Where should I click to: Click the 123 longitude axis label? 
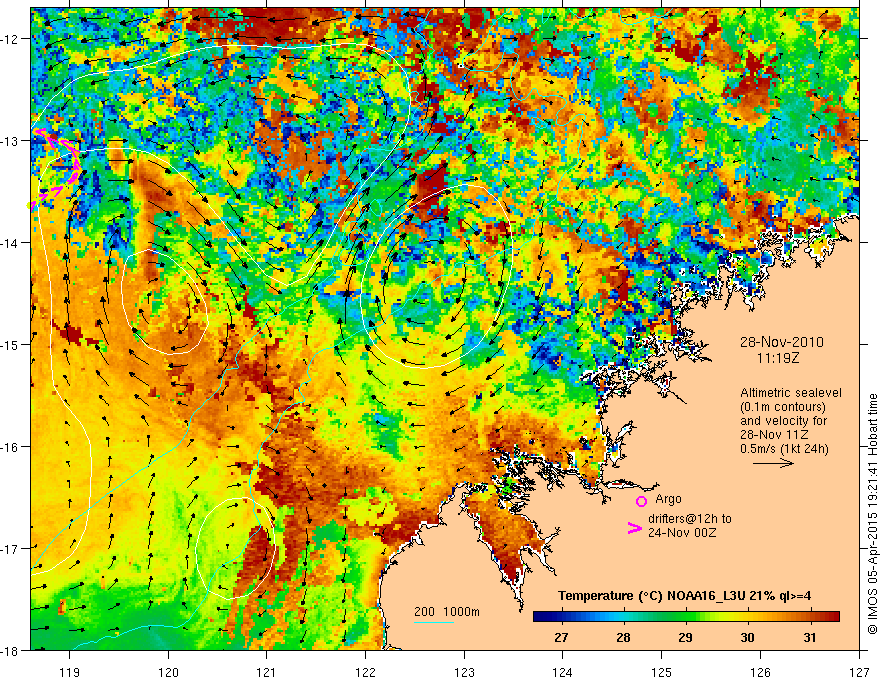[464, 671]
